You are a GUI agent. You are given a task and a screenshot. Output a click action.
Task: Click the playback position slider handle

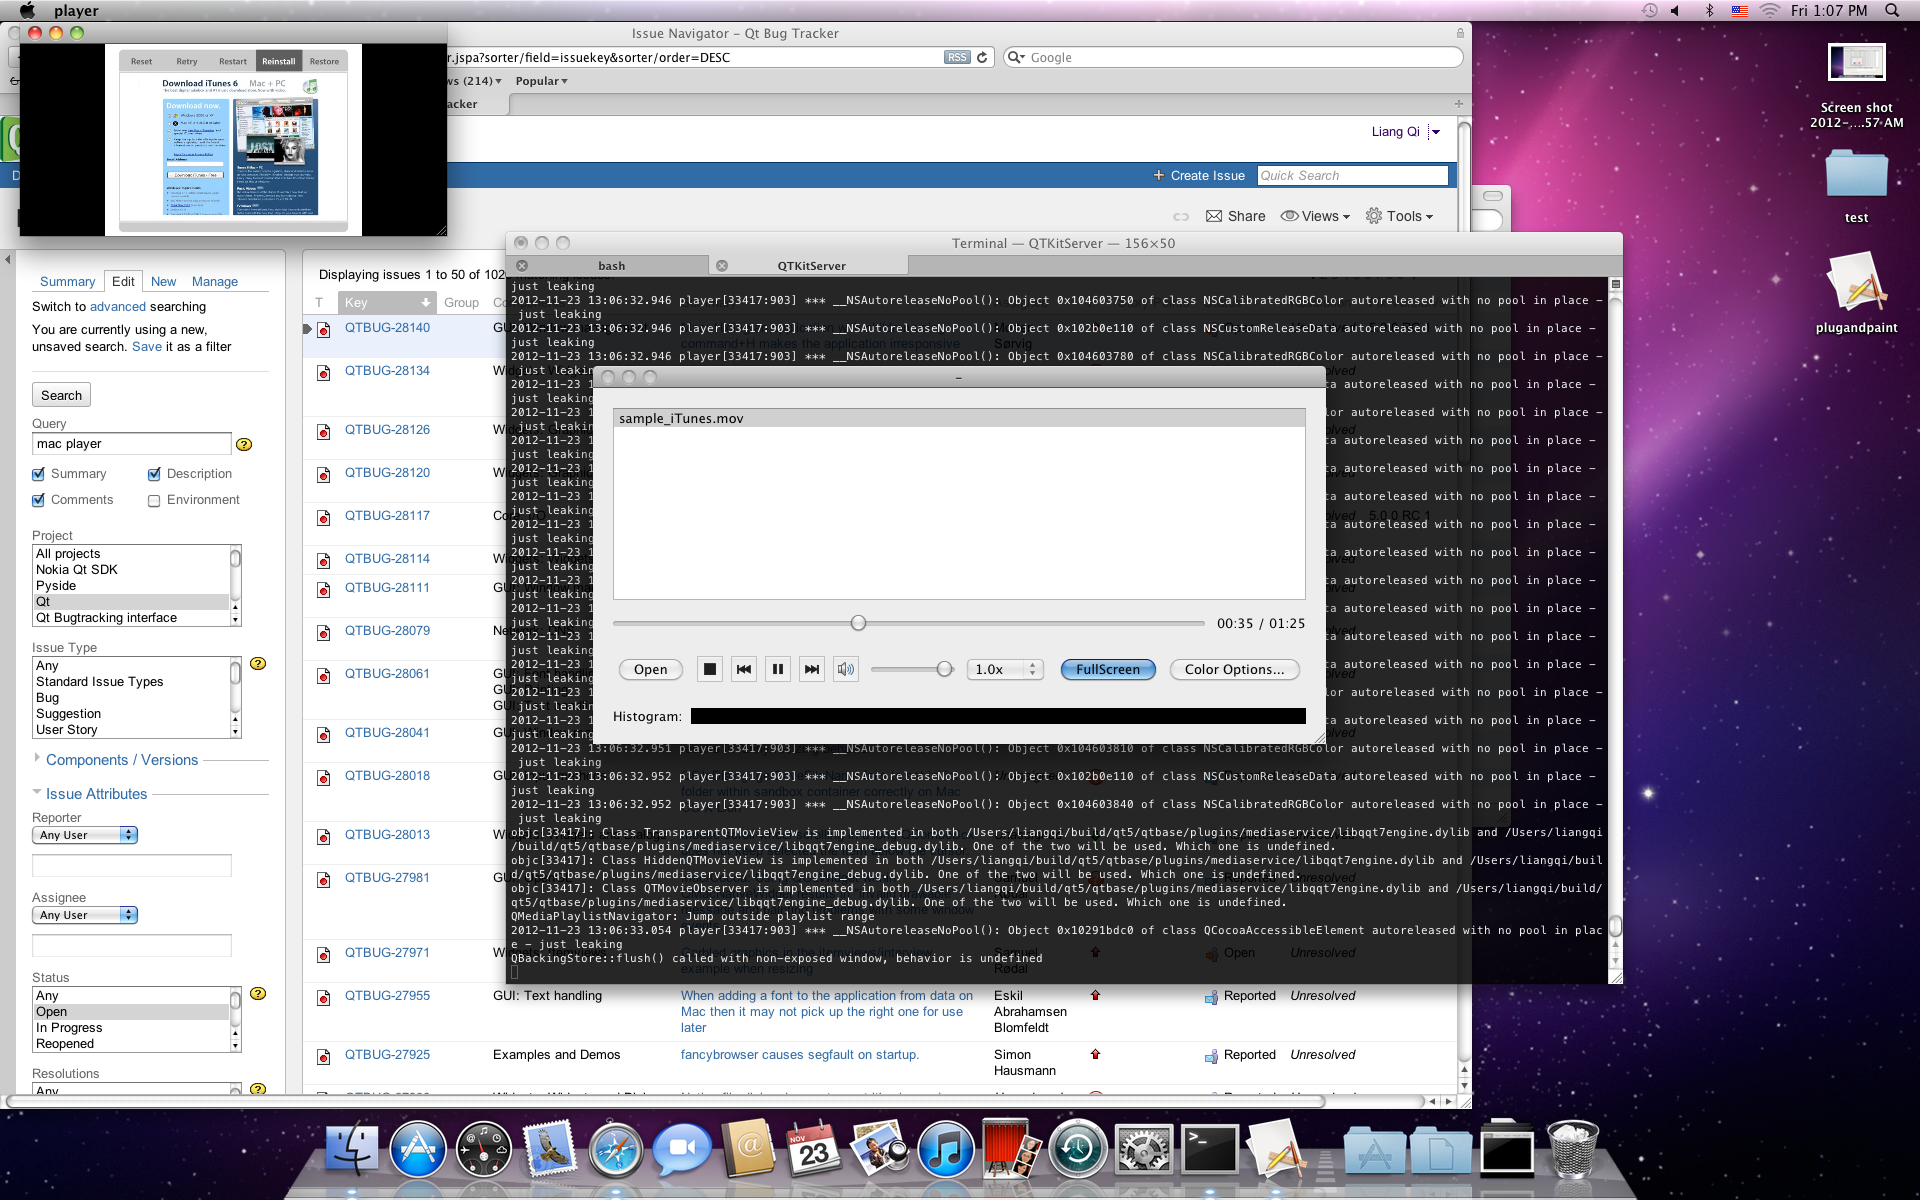pyautogui.click(x=858, y=623)
